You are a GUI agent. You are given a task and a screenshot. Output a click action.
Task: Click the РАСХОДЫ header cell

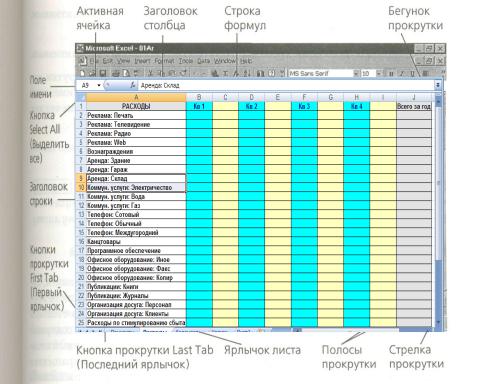tap(136, 106)
